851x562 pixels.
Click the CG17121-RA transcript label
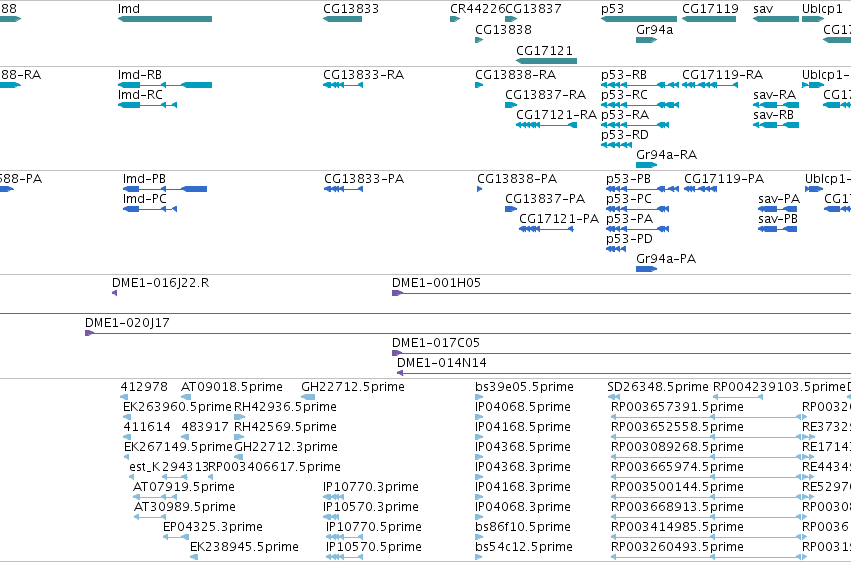(556, 115)
